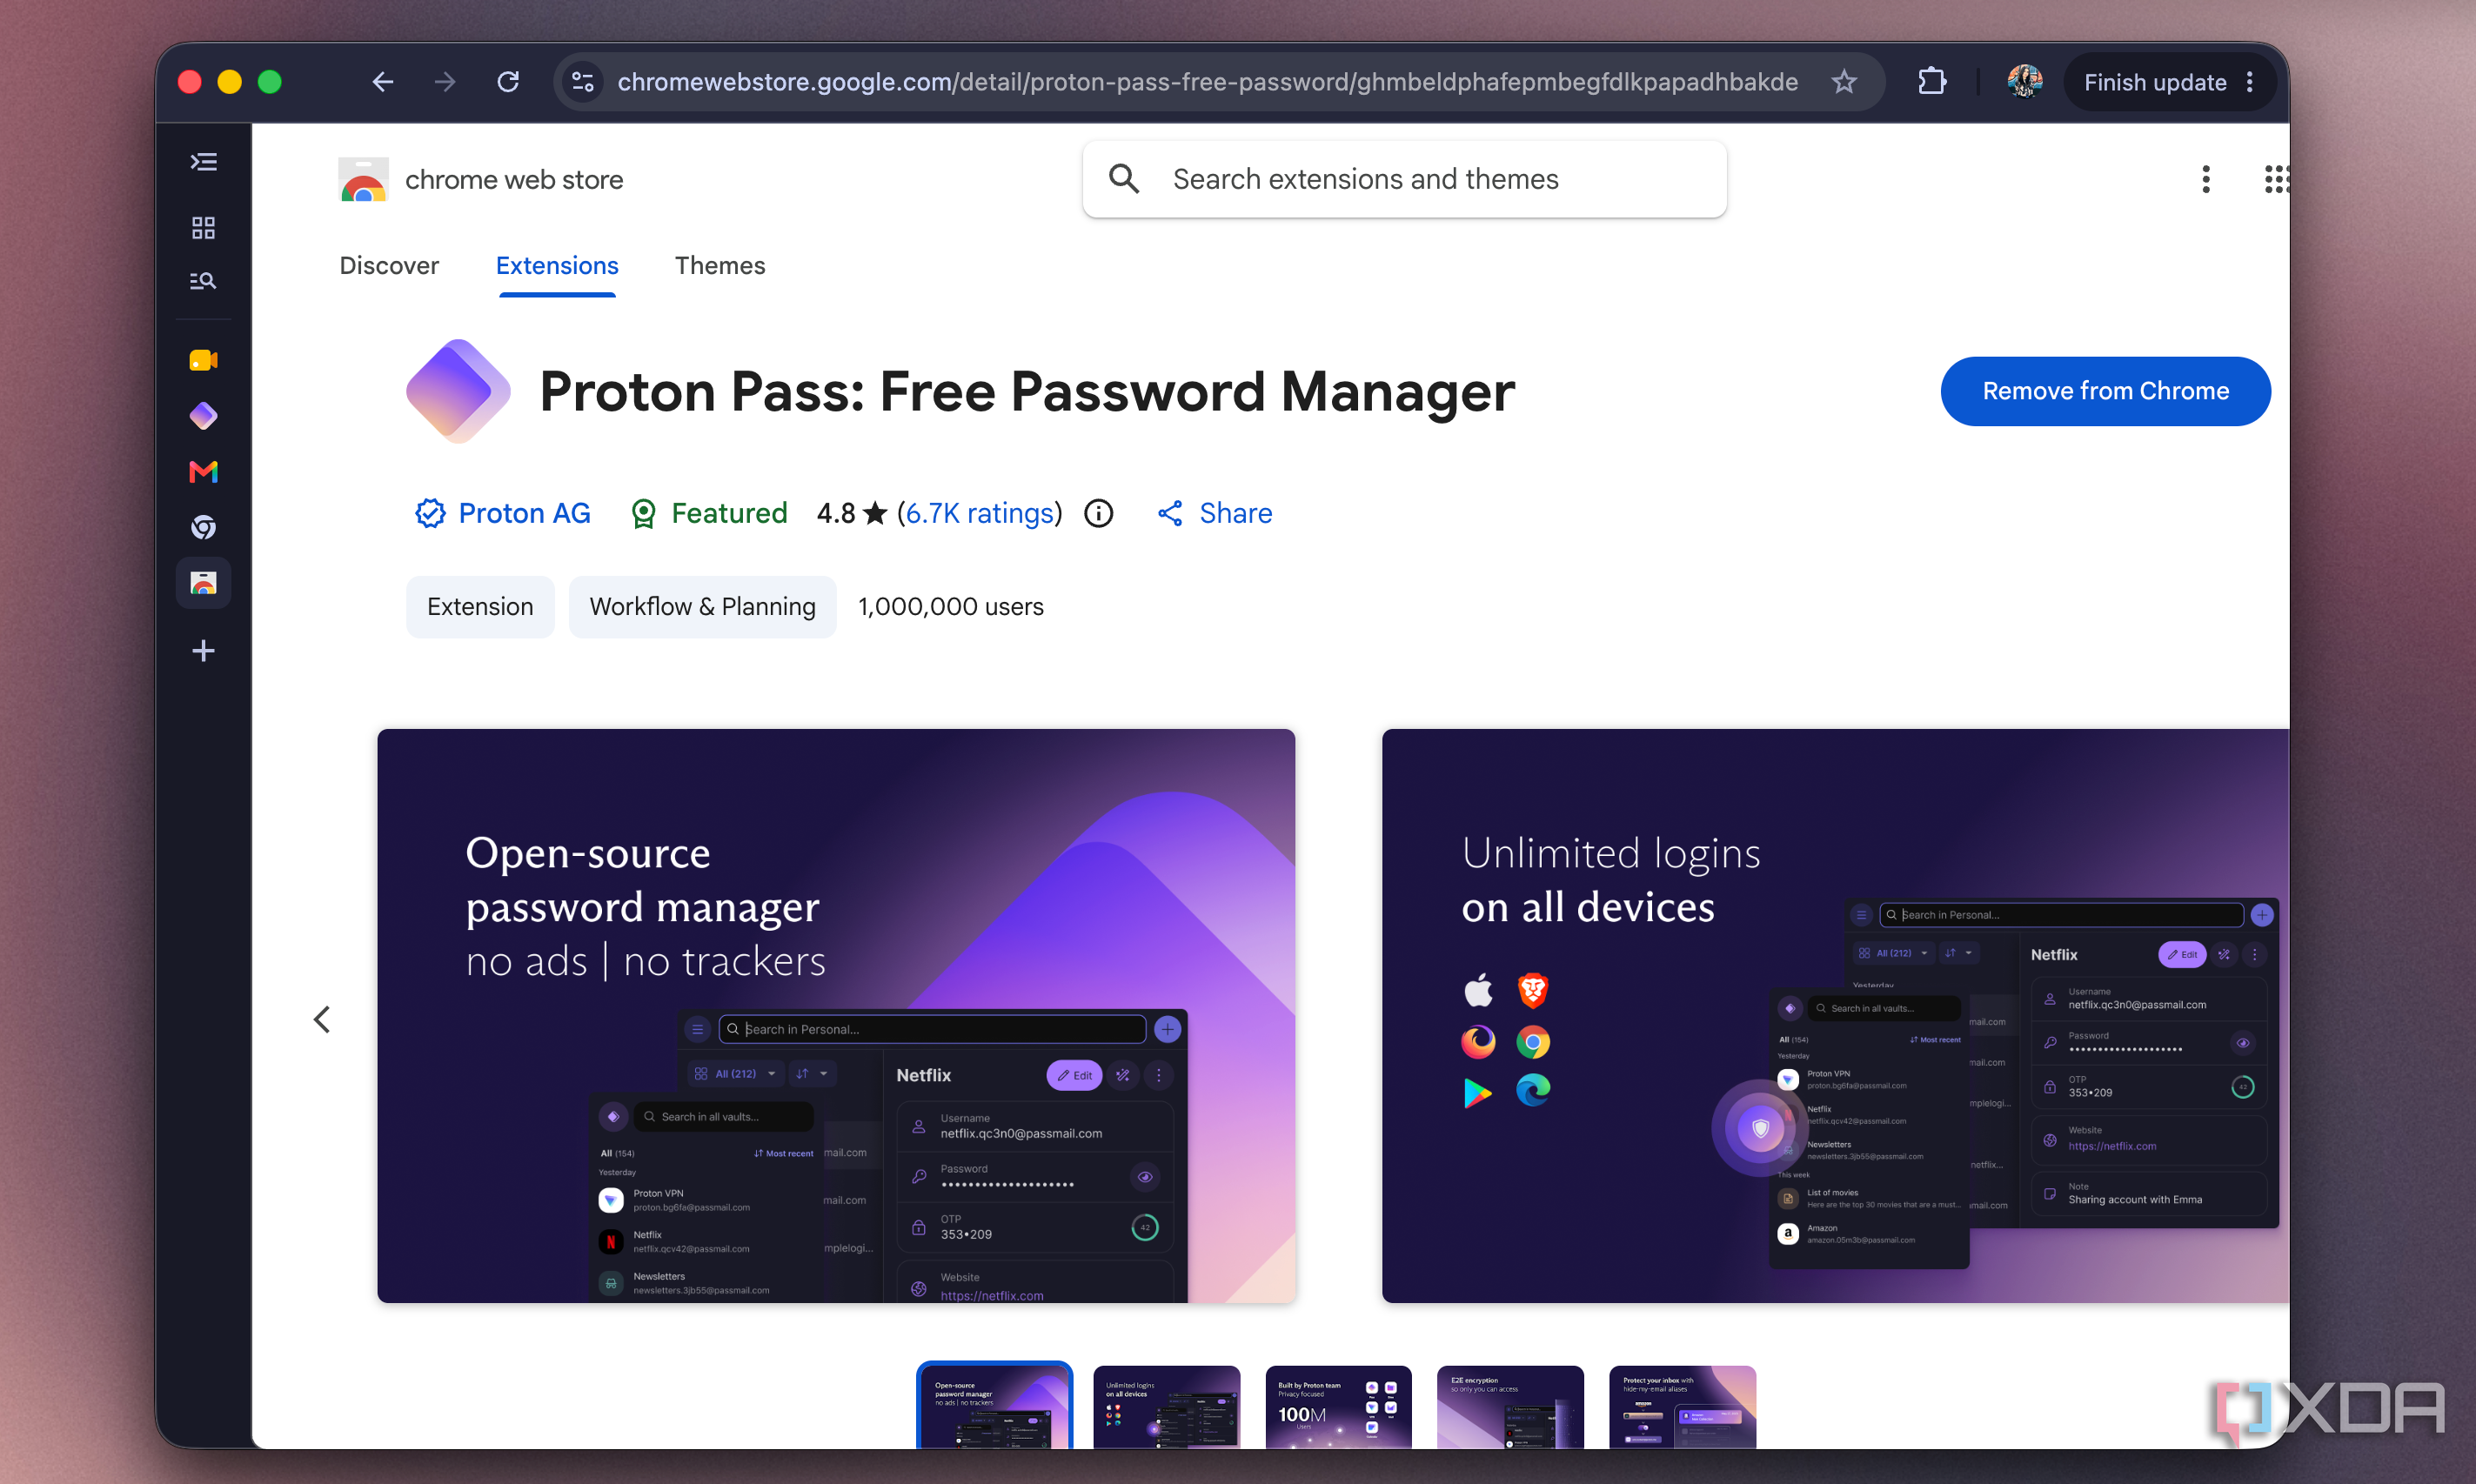Open the browser three-dot menu beside Finish update
Image resolution: width=2476 pixels, height=1484 pixels.
[x=2250, y=82]
